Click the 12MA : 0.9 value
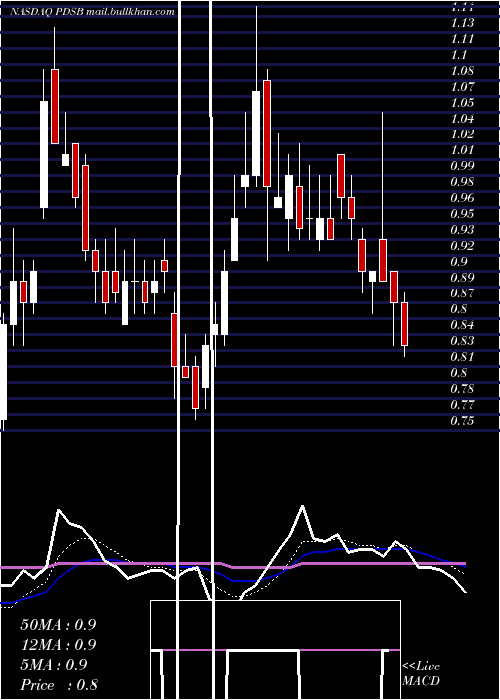500x700 pixels. click(58, 645)
